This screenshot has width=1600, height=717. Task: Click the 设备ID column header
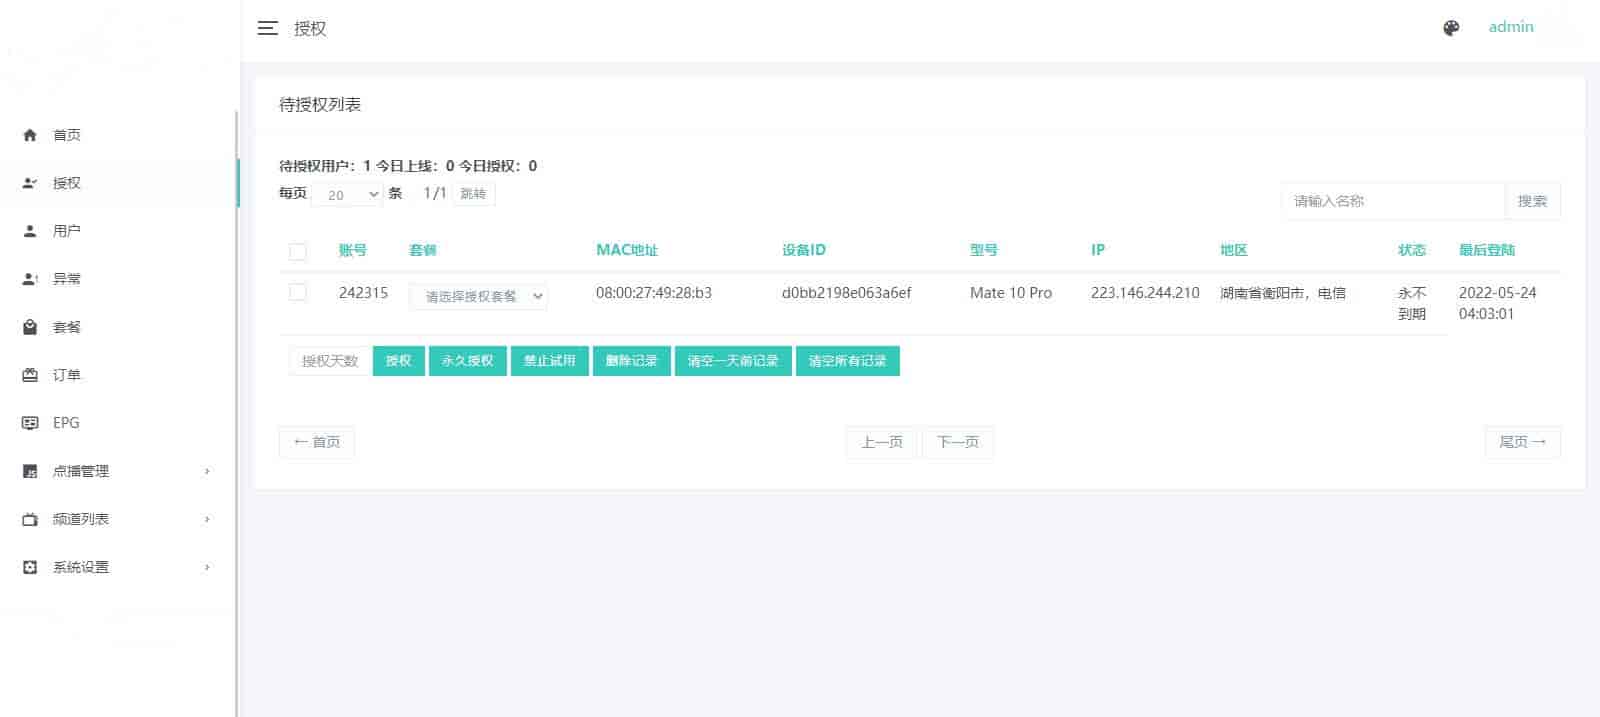[x=804, y=250]
